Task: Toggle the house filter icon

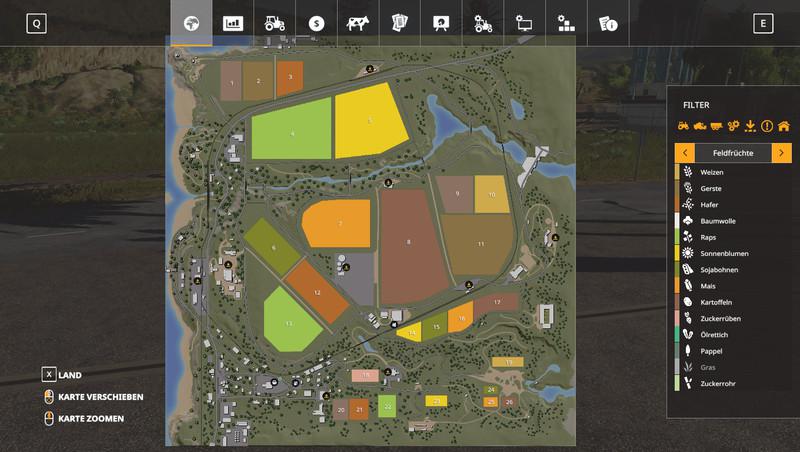Action: pos(783,126)
